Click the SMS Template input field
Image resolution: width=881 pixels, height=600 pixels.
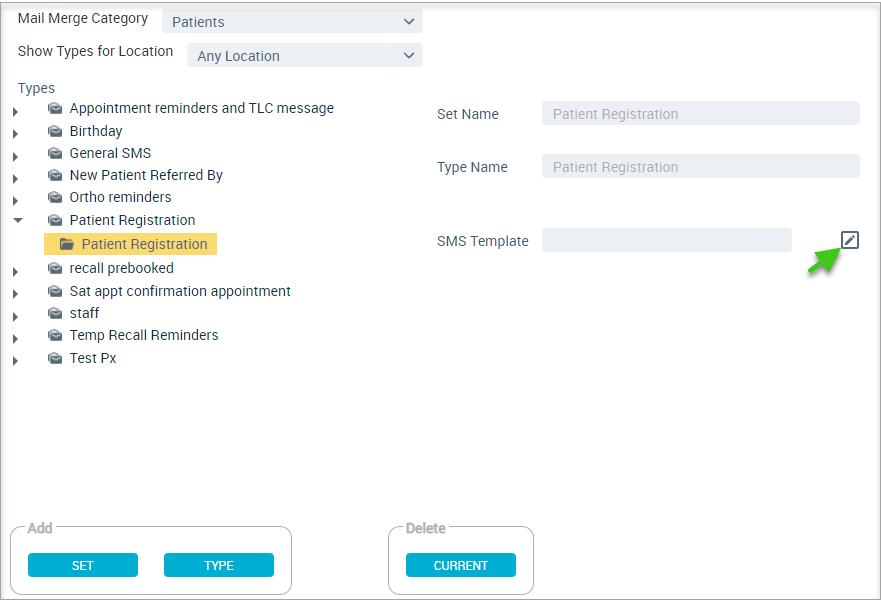pos(666,240)
